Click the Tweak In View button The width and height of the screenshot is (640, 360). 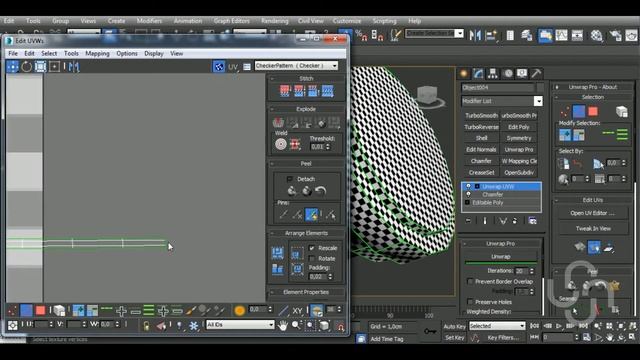pos(593,229)
